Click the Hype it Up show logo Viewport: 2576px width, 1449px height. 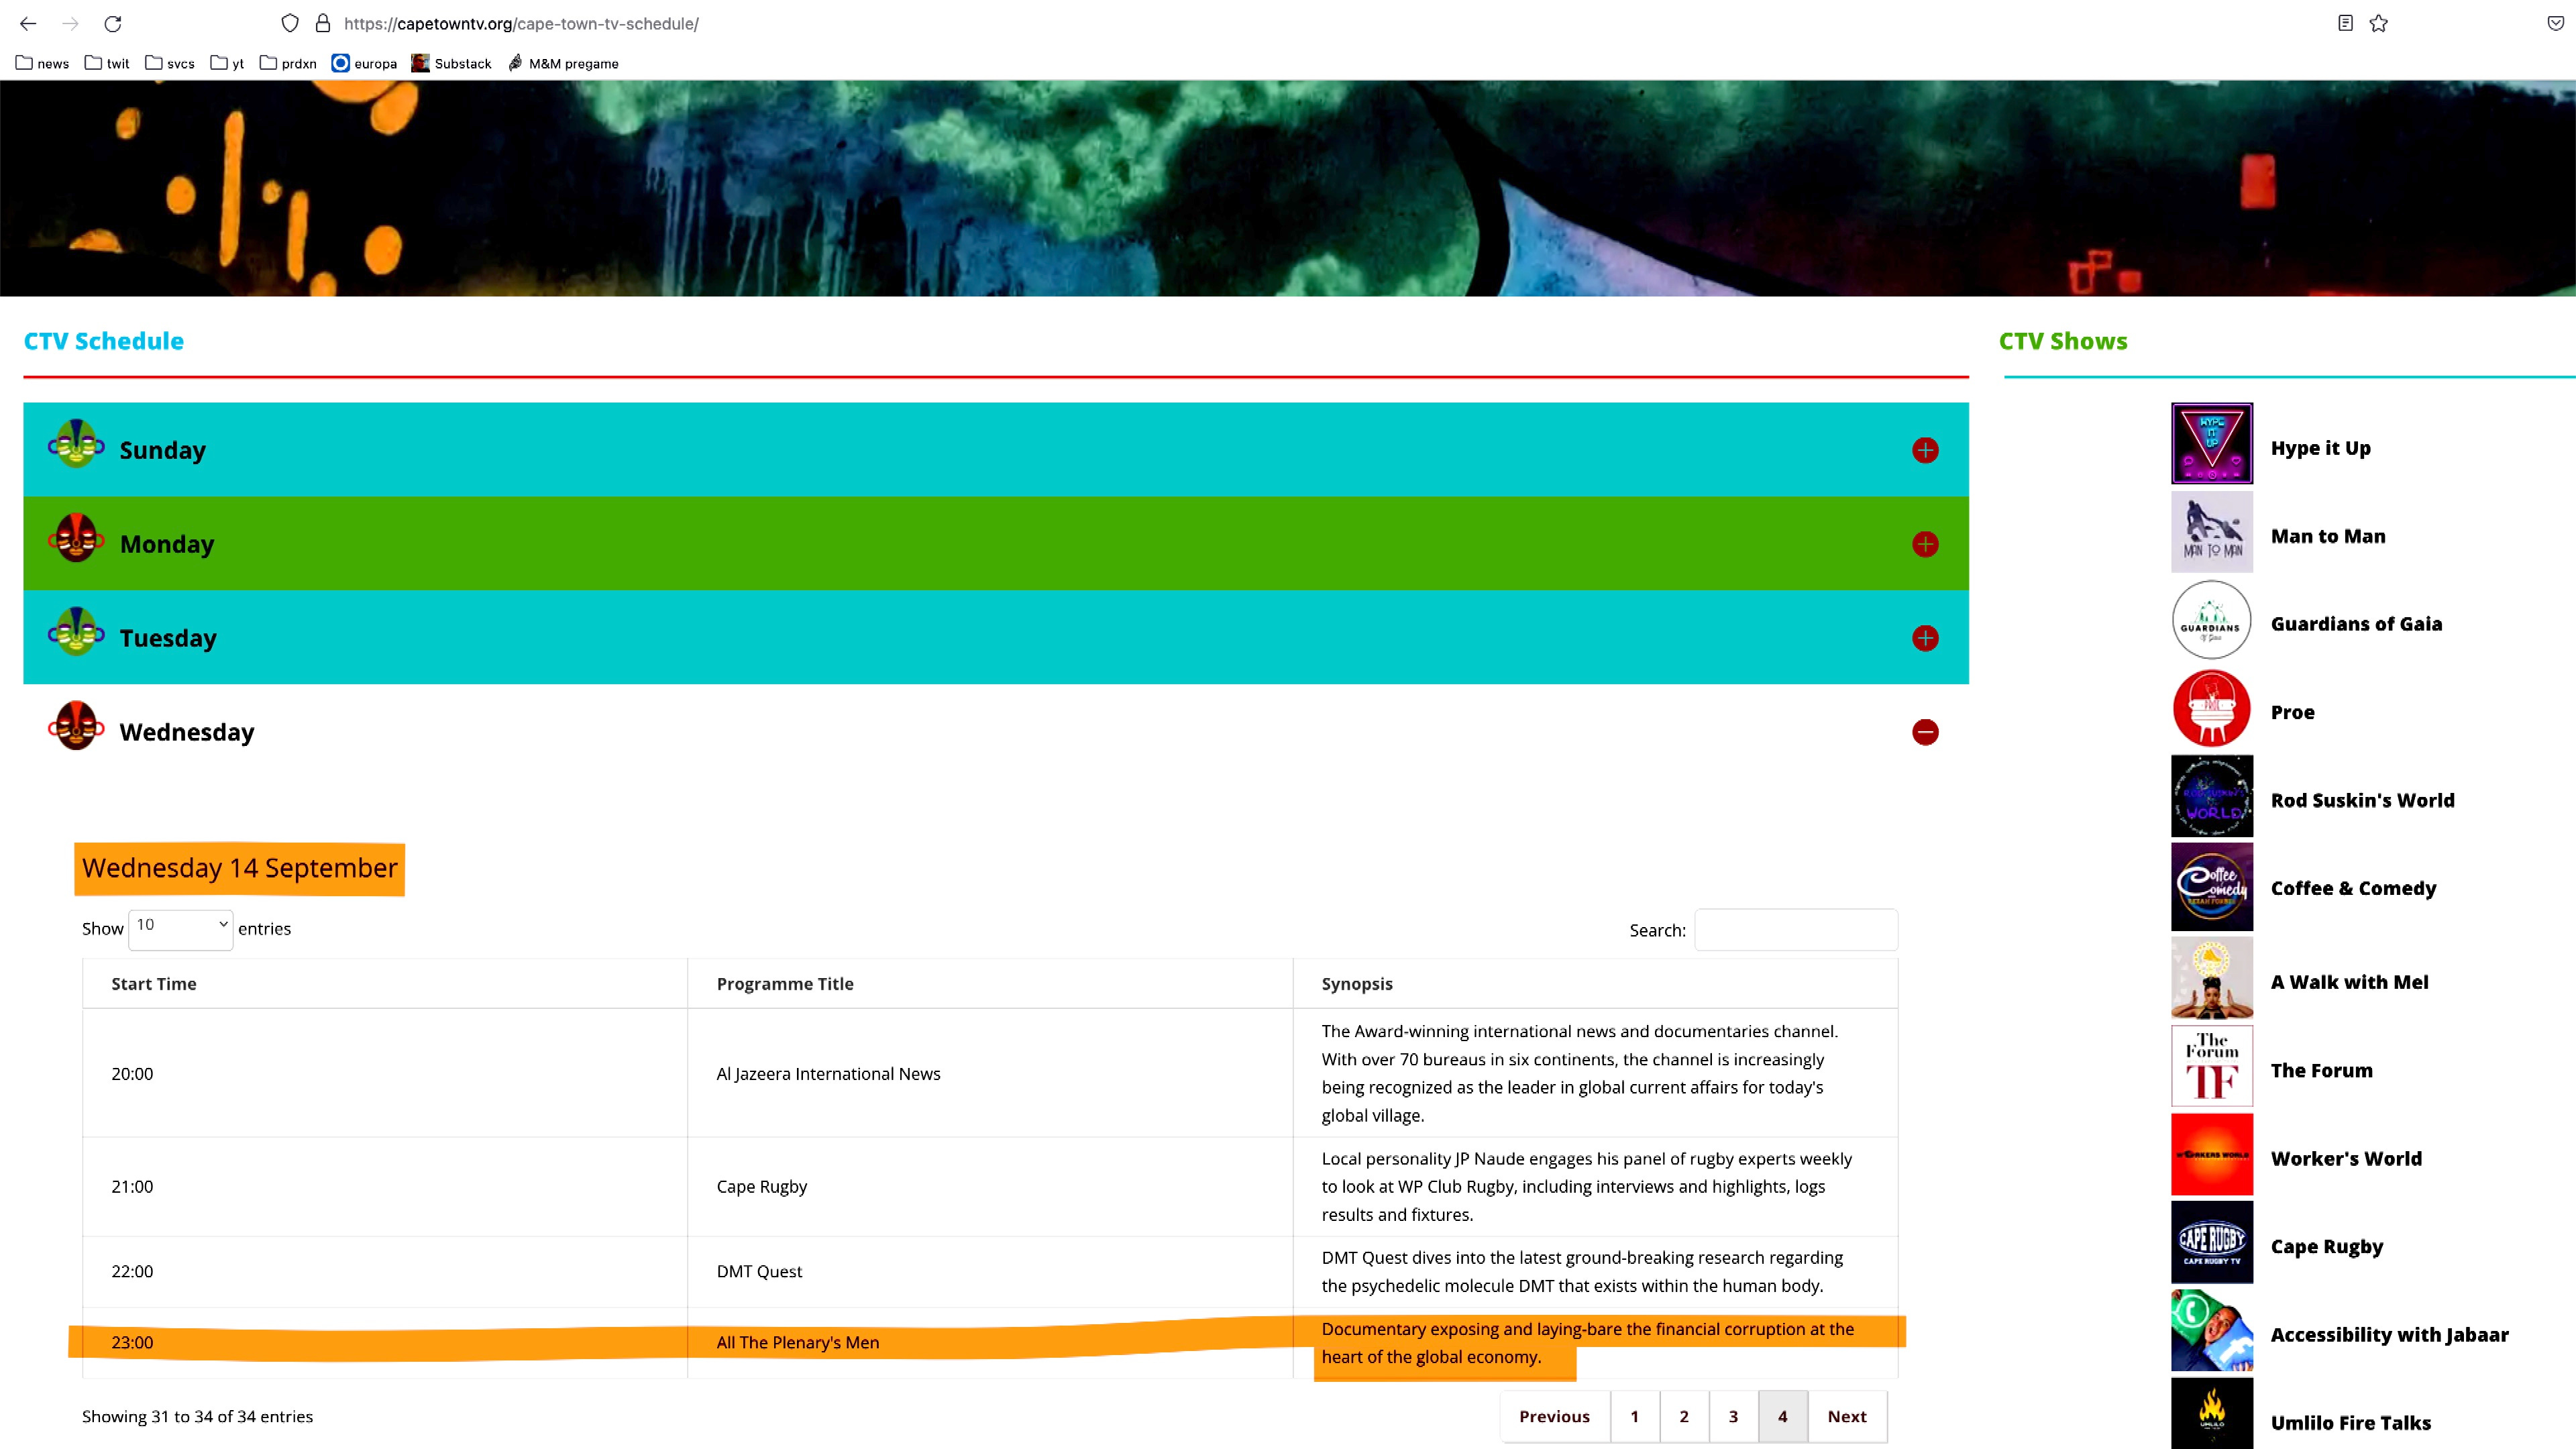point(2211,443)
